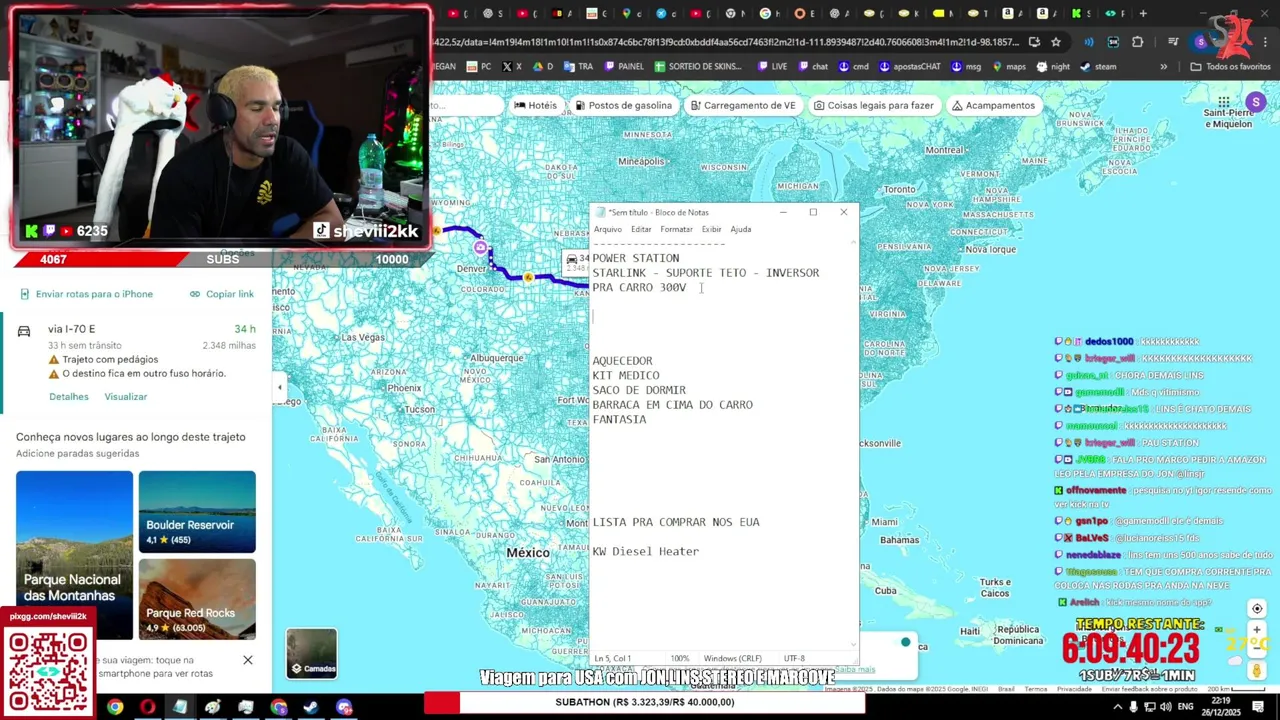Click 'KIT MEDICO' line in Notepad

(626, 376)
